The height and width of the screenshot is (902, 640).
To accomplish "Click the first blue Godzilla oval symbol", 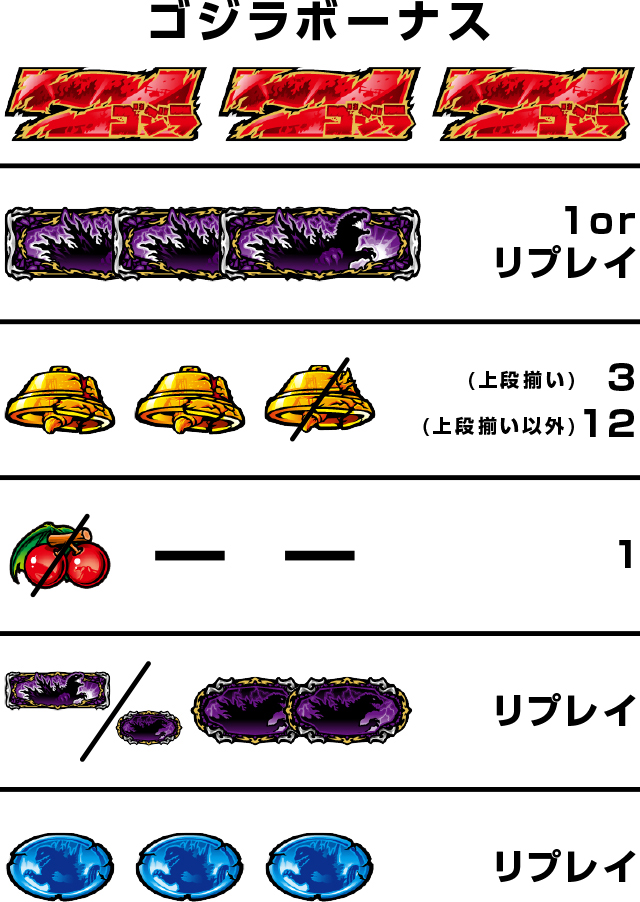I will (62, 867).
